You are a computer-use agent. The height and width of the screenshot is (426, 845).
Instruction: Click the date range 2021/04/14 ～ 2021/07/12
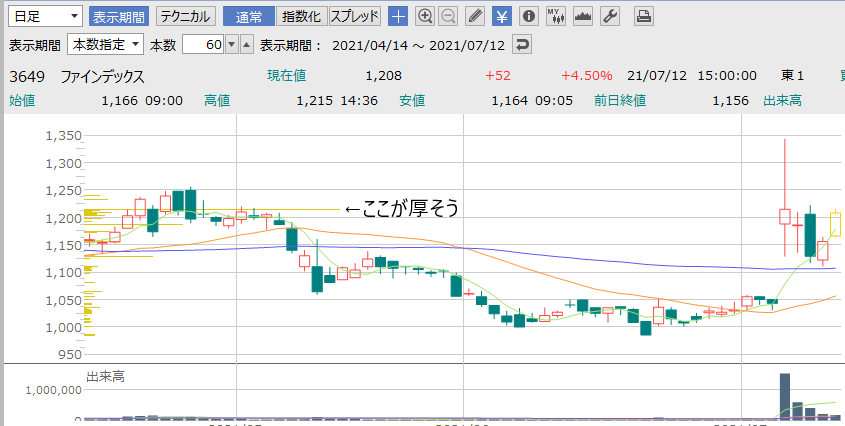419,45
